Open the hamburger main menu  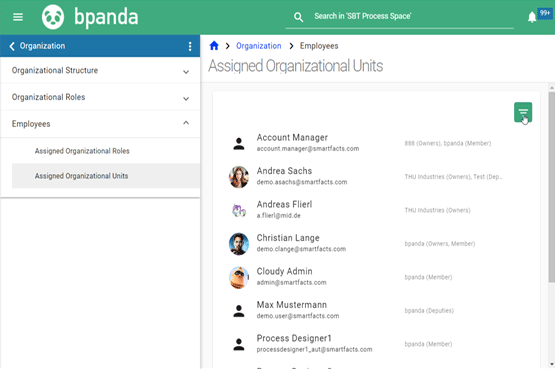tap(18, 17)
